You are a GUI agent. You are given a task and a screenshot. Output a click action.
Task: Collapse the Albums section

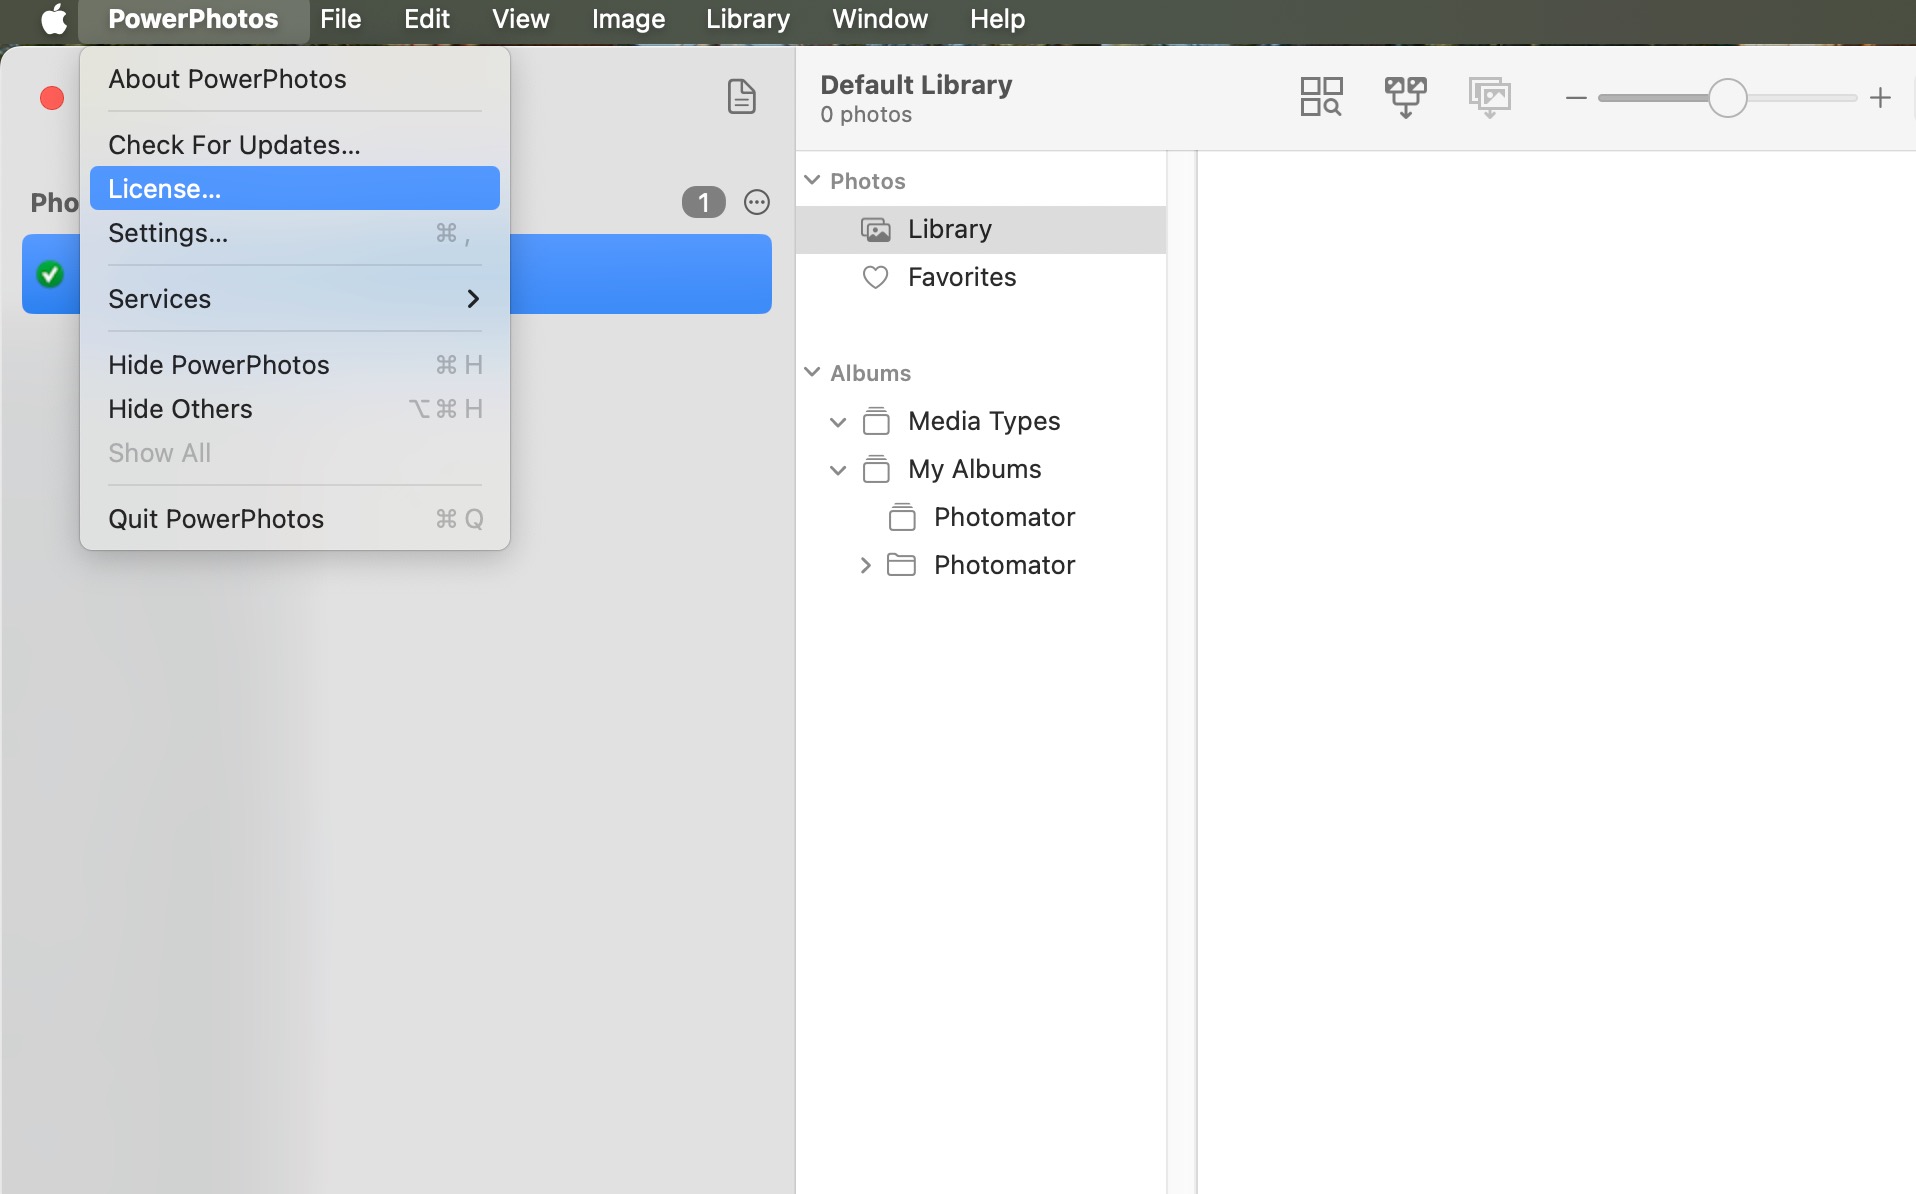(x=812, y=372)
